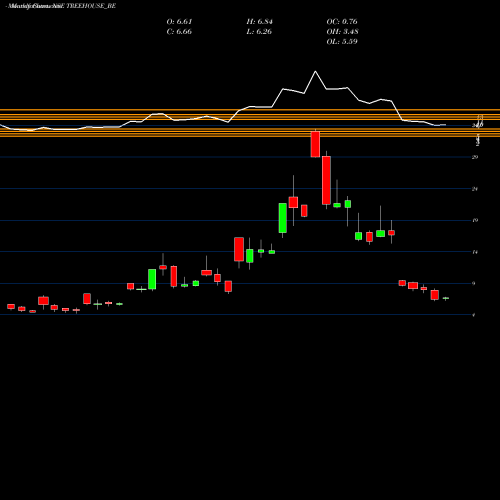Screen dimensions: 500x500
Task: Click the 29 price axis label
Action: 475,157
